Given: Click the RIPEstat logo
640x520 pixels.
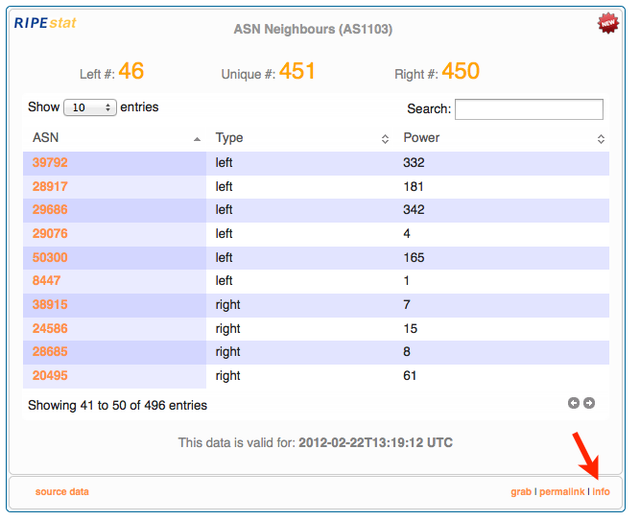Looking at the screenshot, I should 45,23.
